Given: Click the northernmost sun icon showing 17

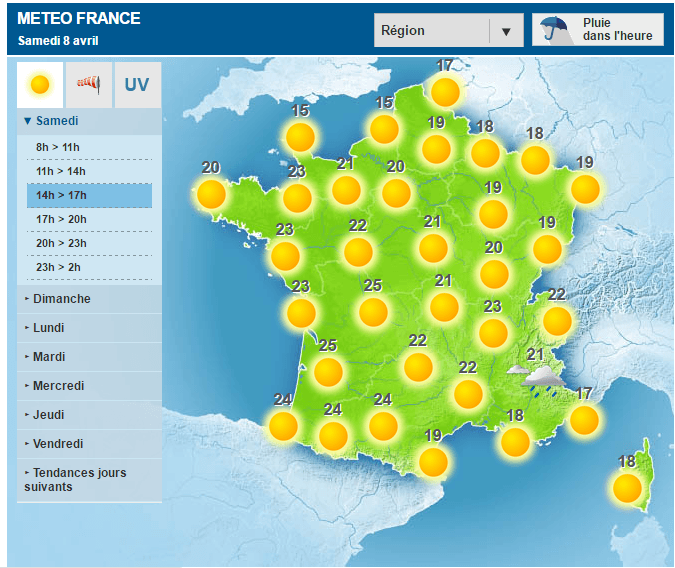Looking at the screenshot, I should [x=445, y=92].
